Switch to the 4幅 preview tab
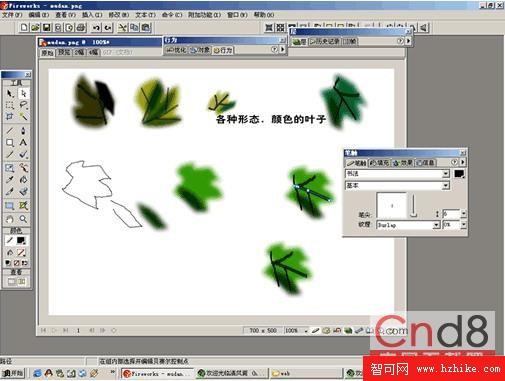Viewport: 505px width, 381px height. coord(93,52)
